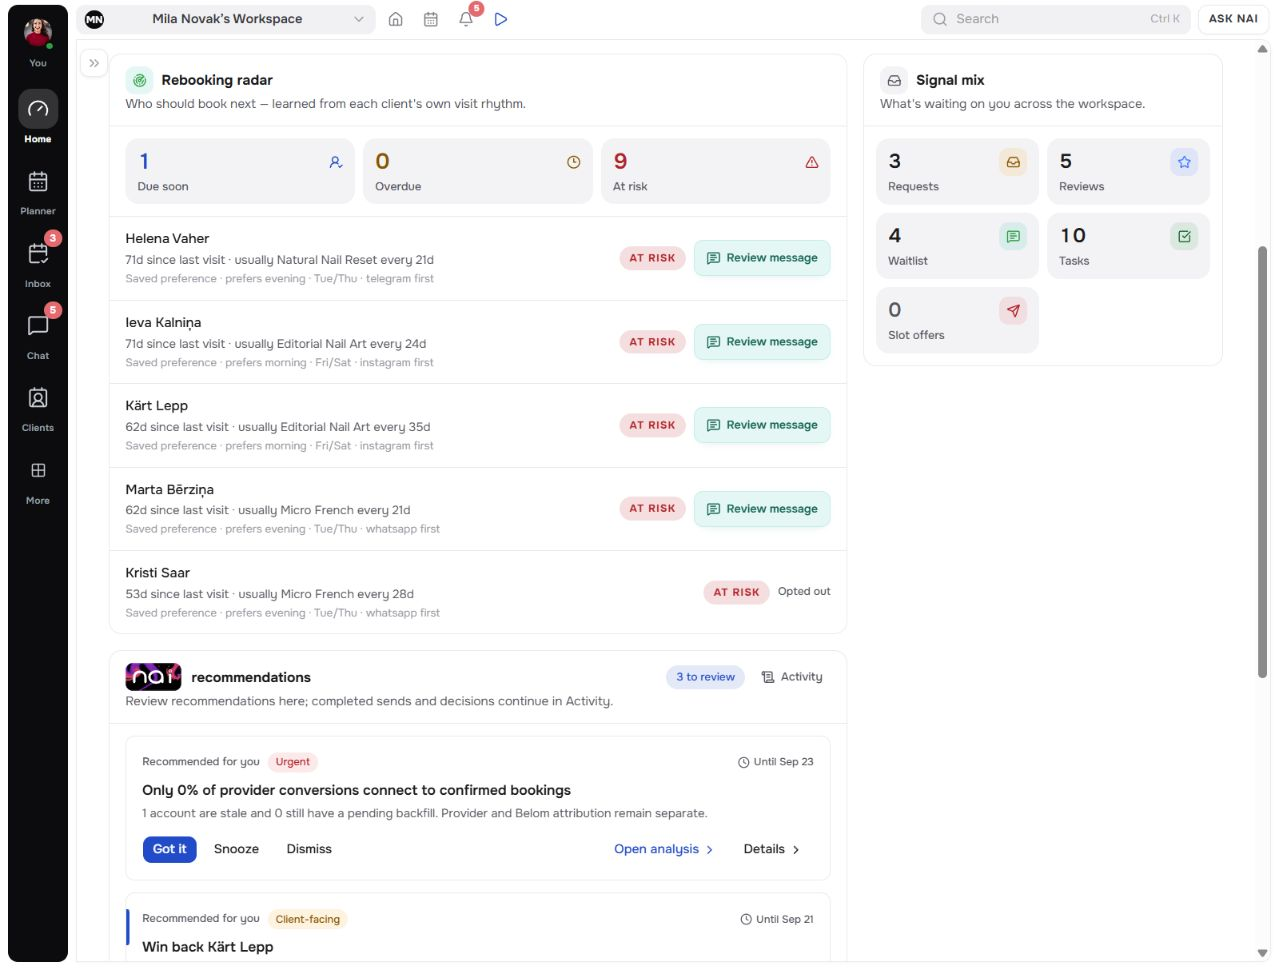Open the More menu in sidebar

[x=38, y=481]
